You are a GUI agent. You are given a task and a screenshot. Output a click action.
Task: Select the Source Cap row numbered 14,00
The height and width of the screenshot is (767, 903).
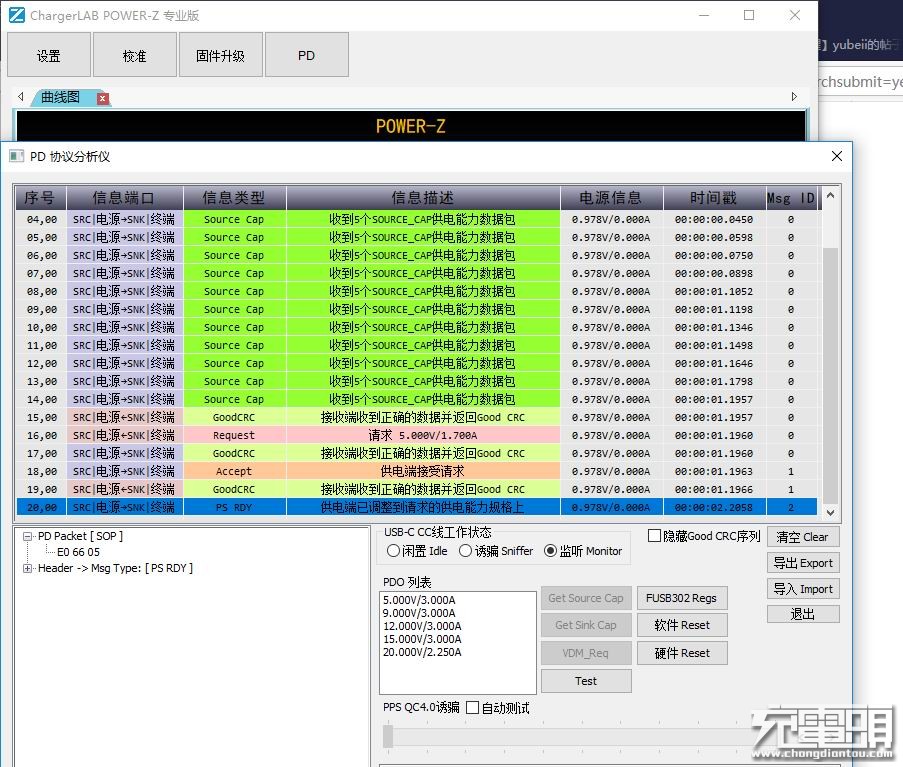(x=416, y=399)
